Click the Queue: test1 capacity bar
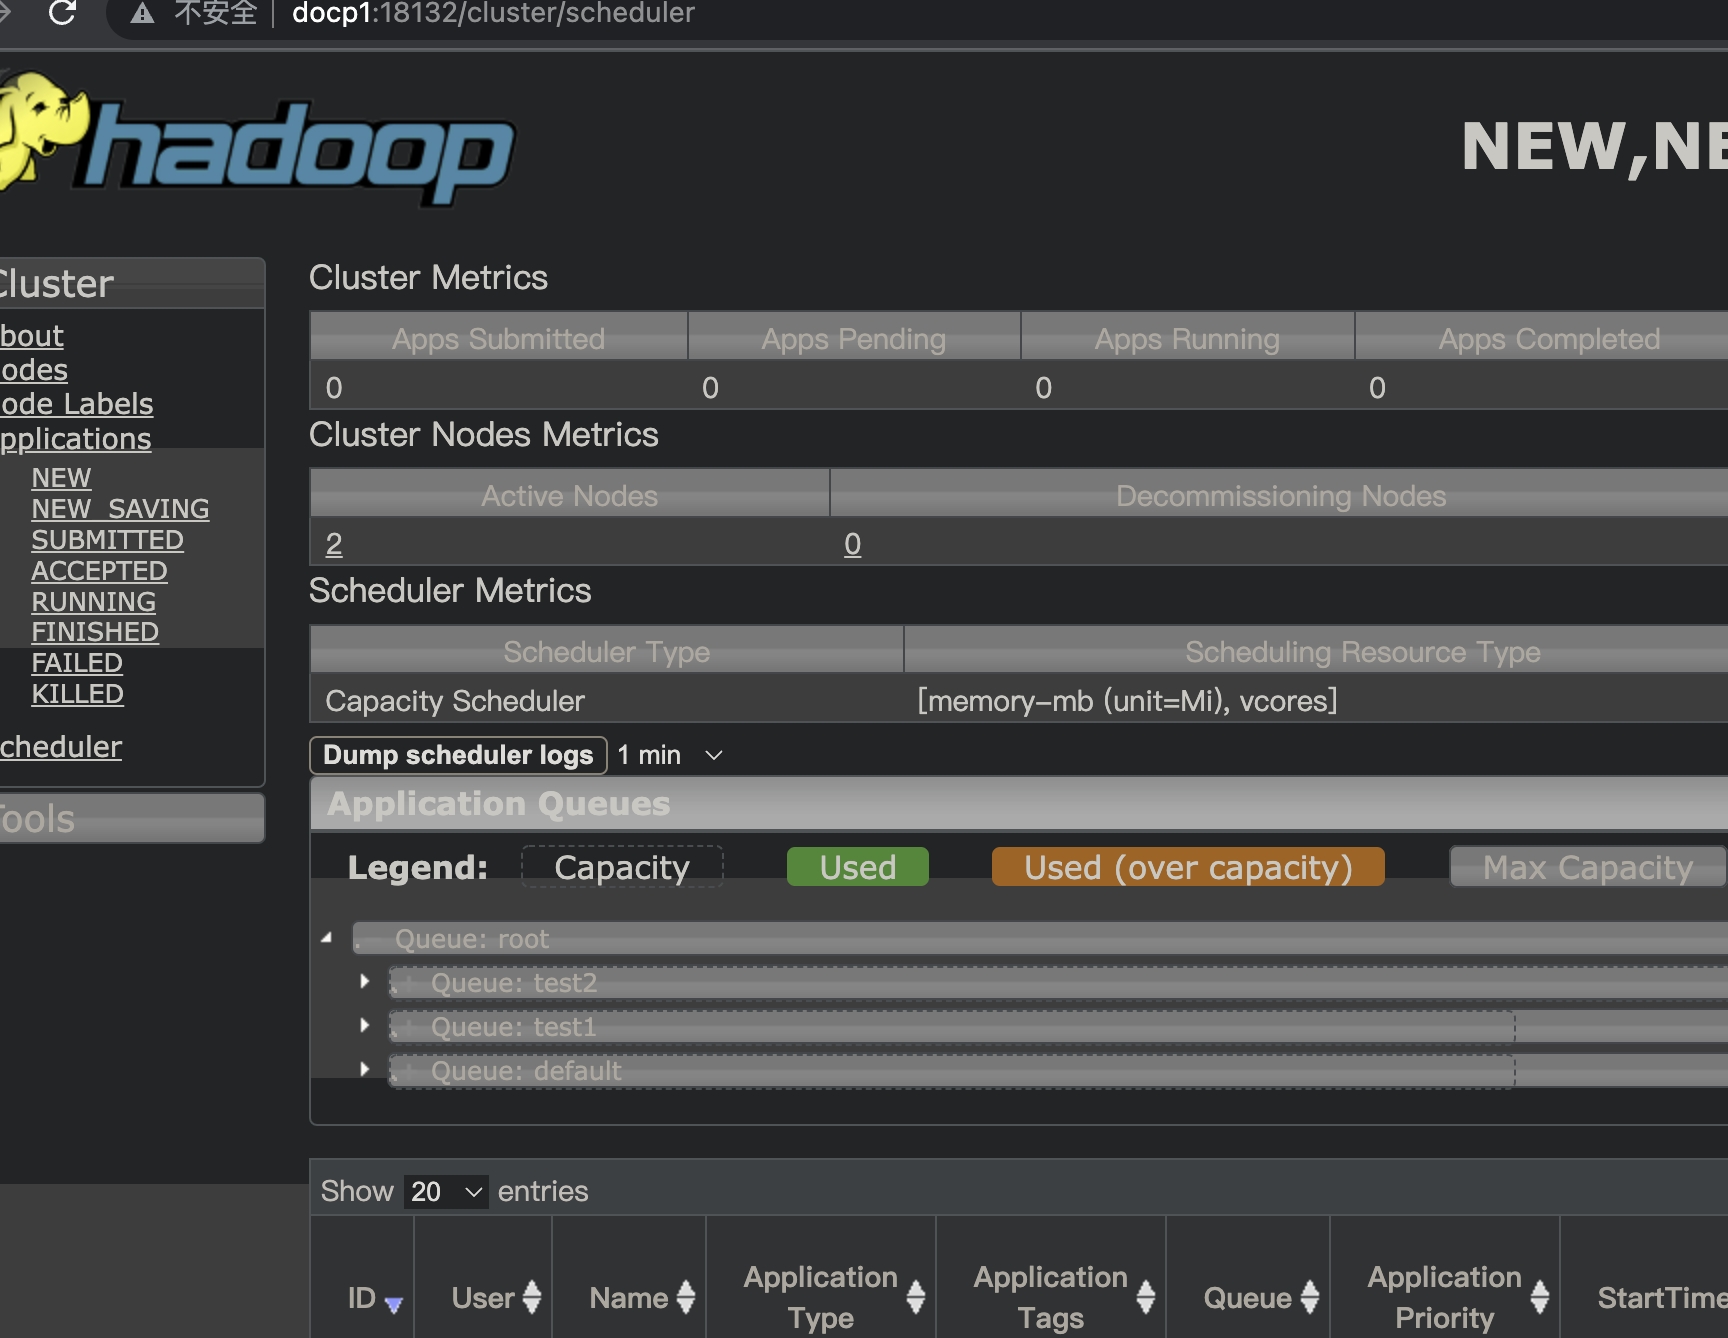 coord(1058,1027)
